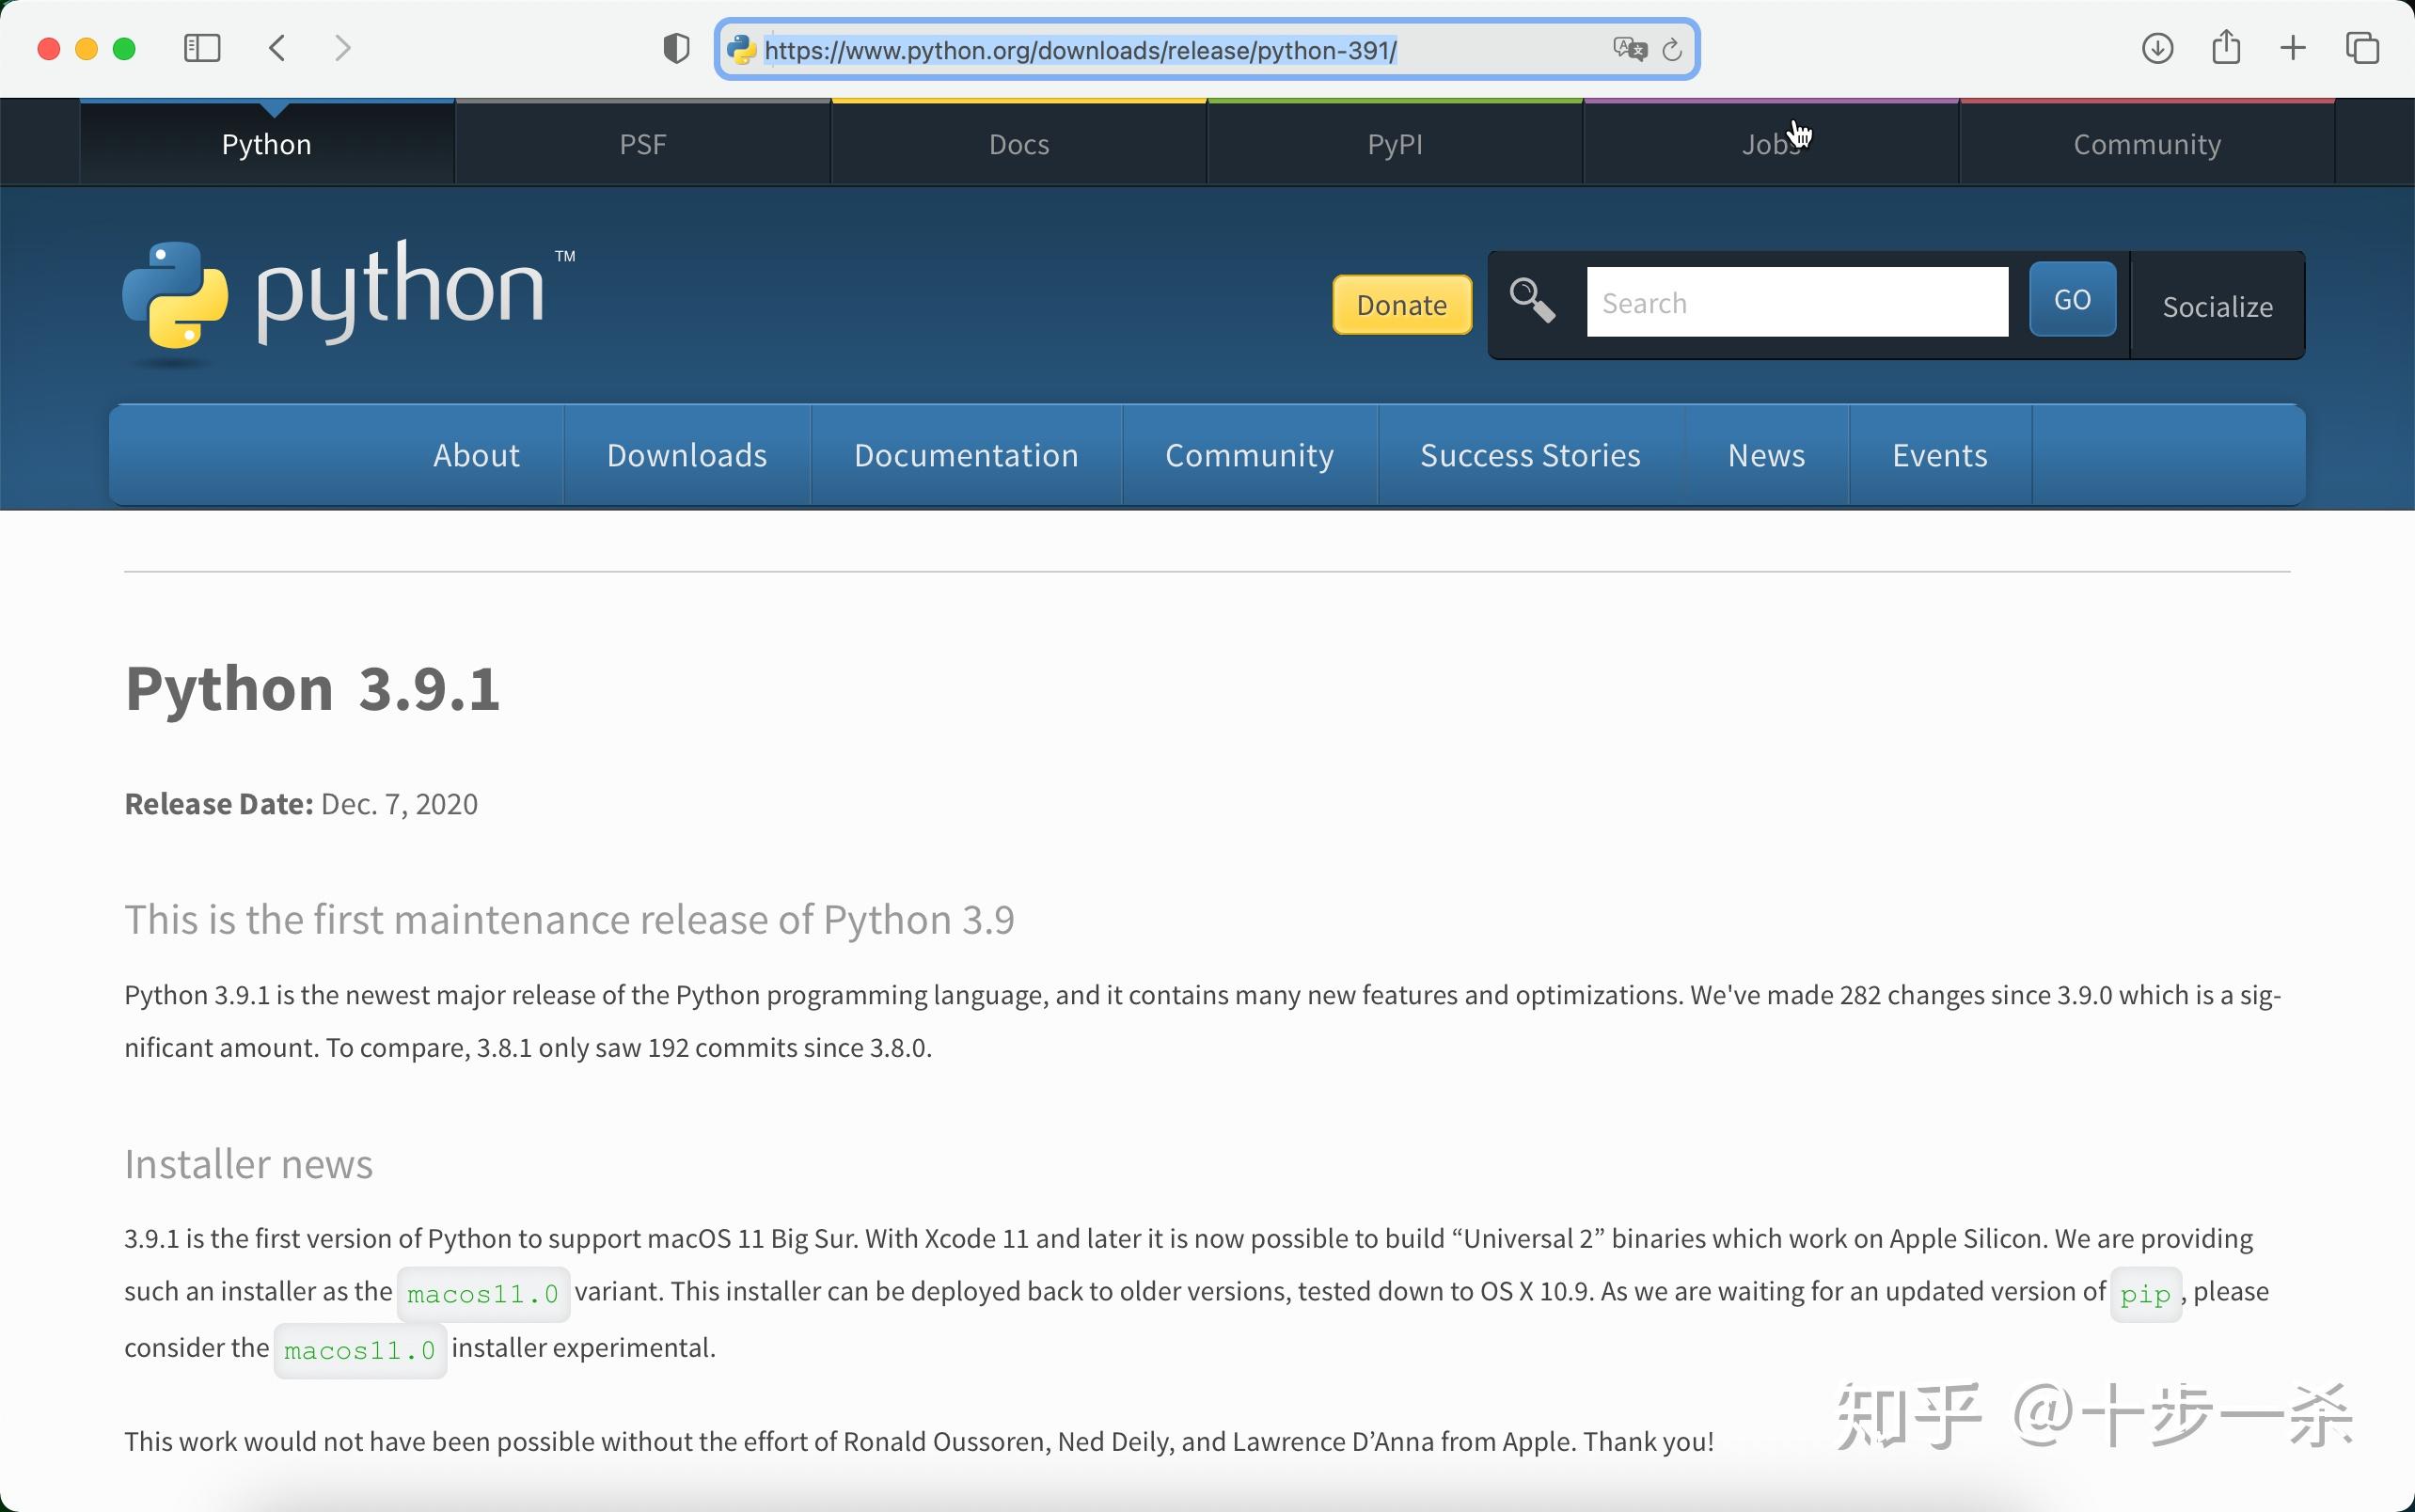Screen dimensions: 2415x1512
Task: Click the privacy report shield icon
Action: [675, 48]
